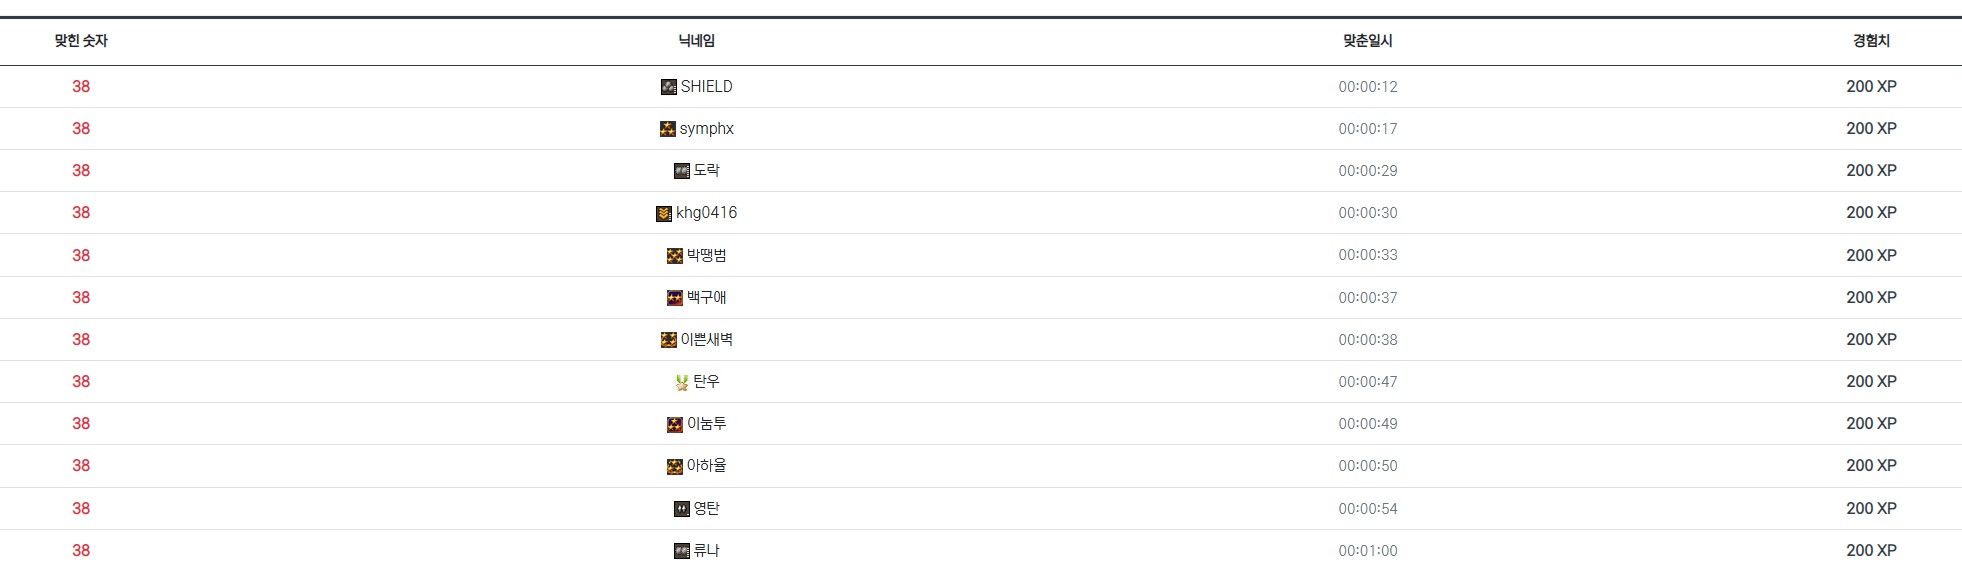This screenshot has width=1962, height=570.
Task: Click the level badge next to 도락
Action: pyautogui.click(x=682, y=171)
